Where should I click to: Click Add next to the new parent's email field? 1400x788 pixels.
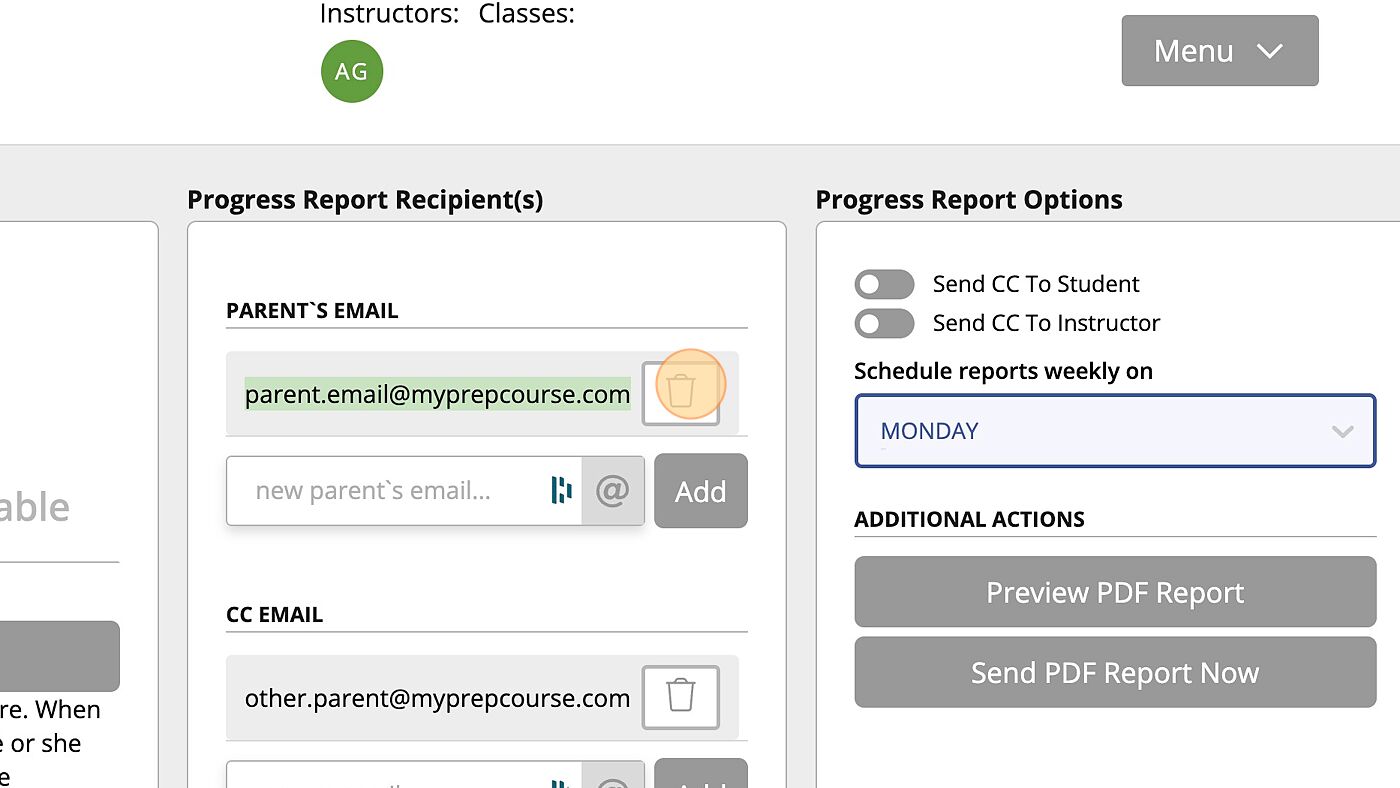pyautogui.click(x=701, y=490)
